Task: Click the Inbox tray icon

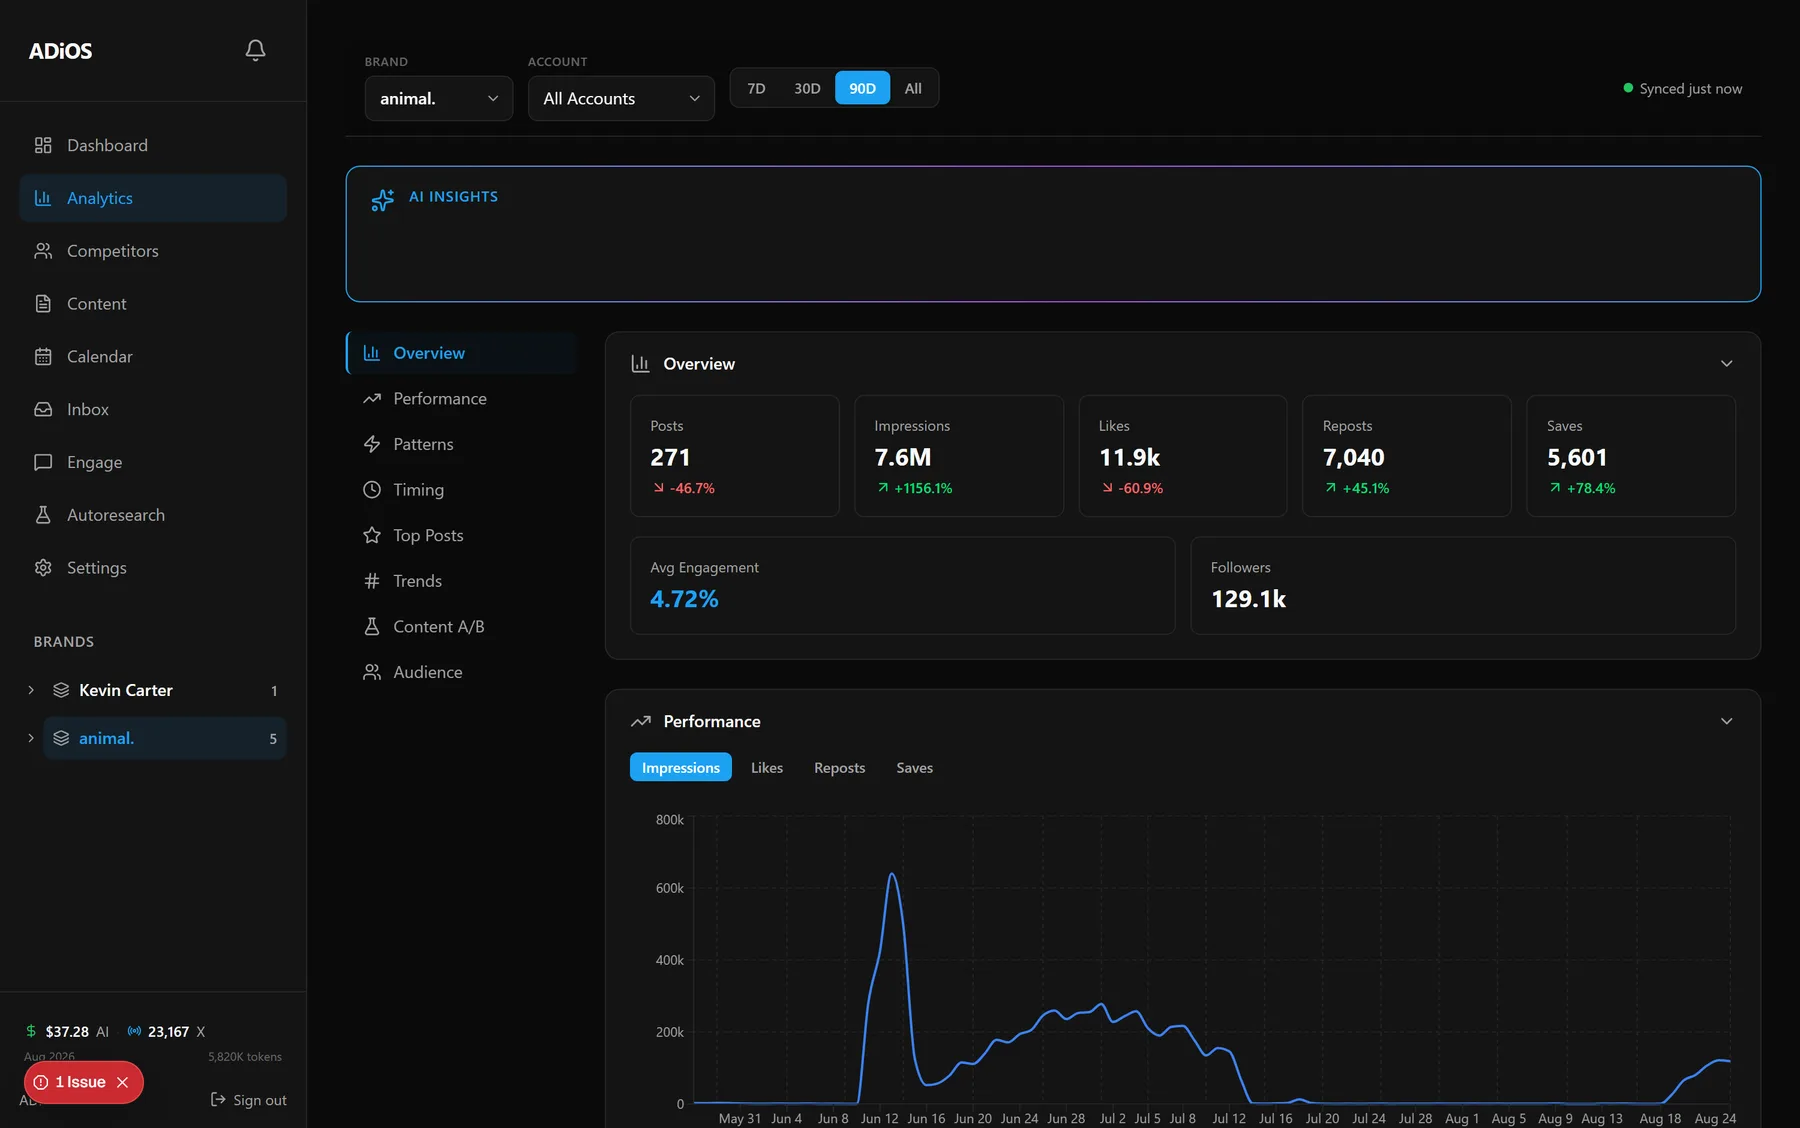Action: tap(43, 409)
